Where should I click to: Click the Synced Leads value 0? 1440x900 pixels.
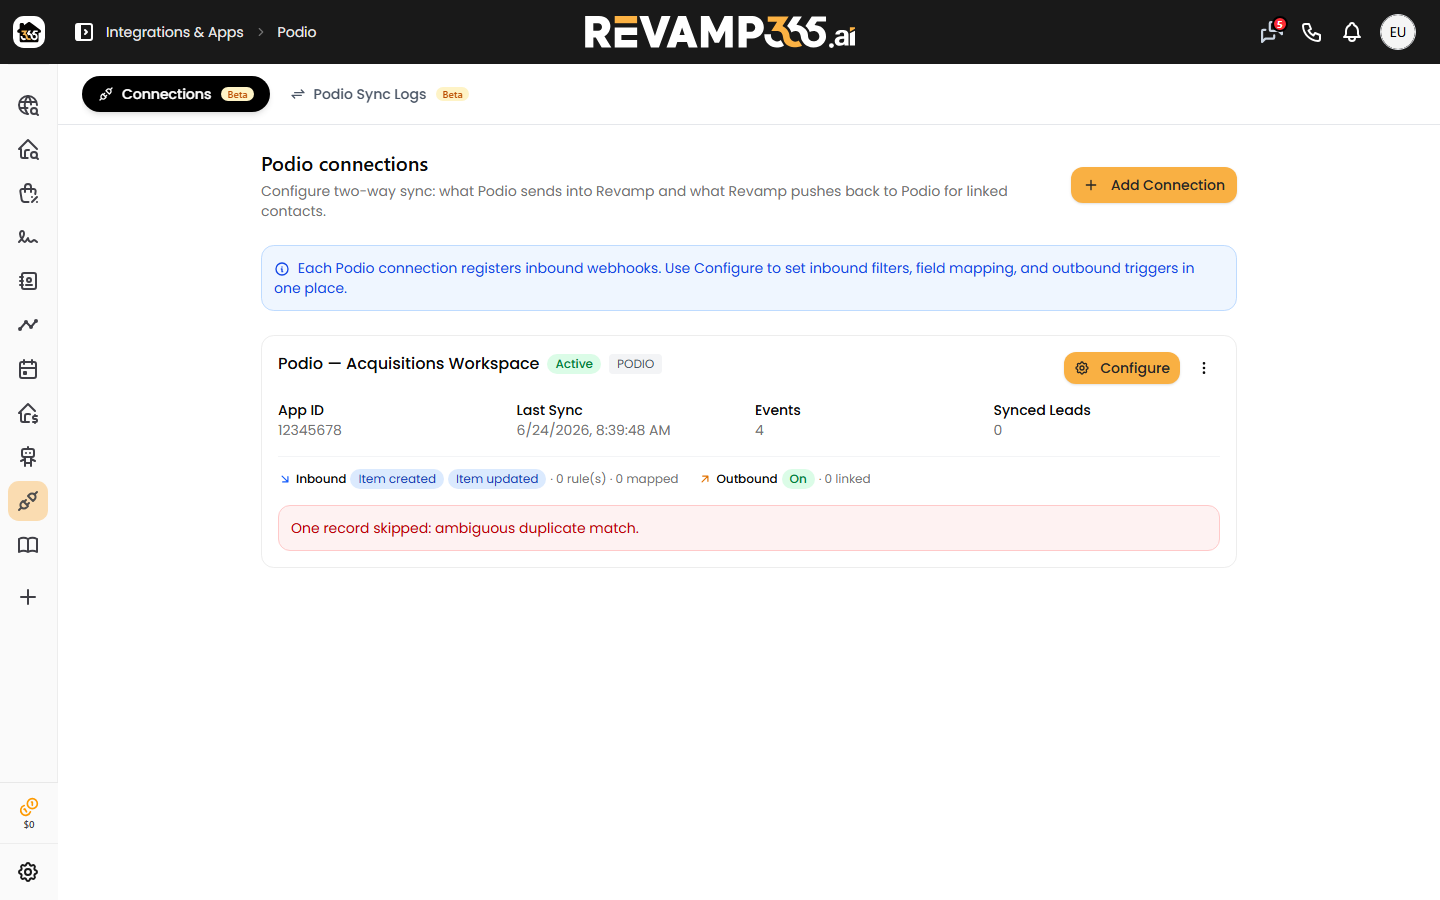pos(998,430)
